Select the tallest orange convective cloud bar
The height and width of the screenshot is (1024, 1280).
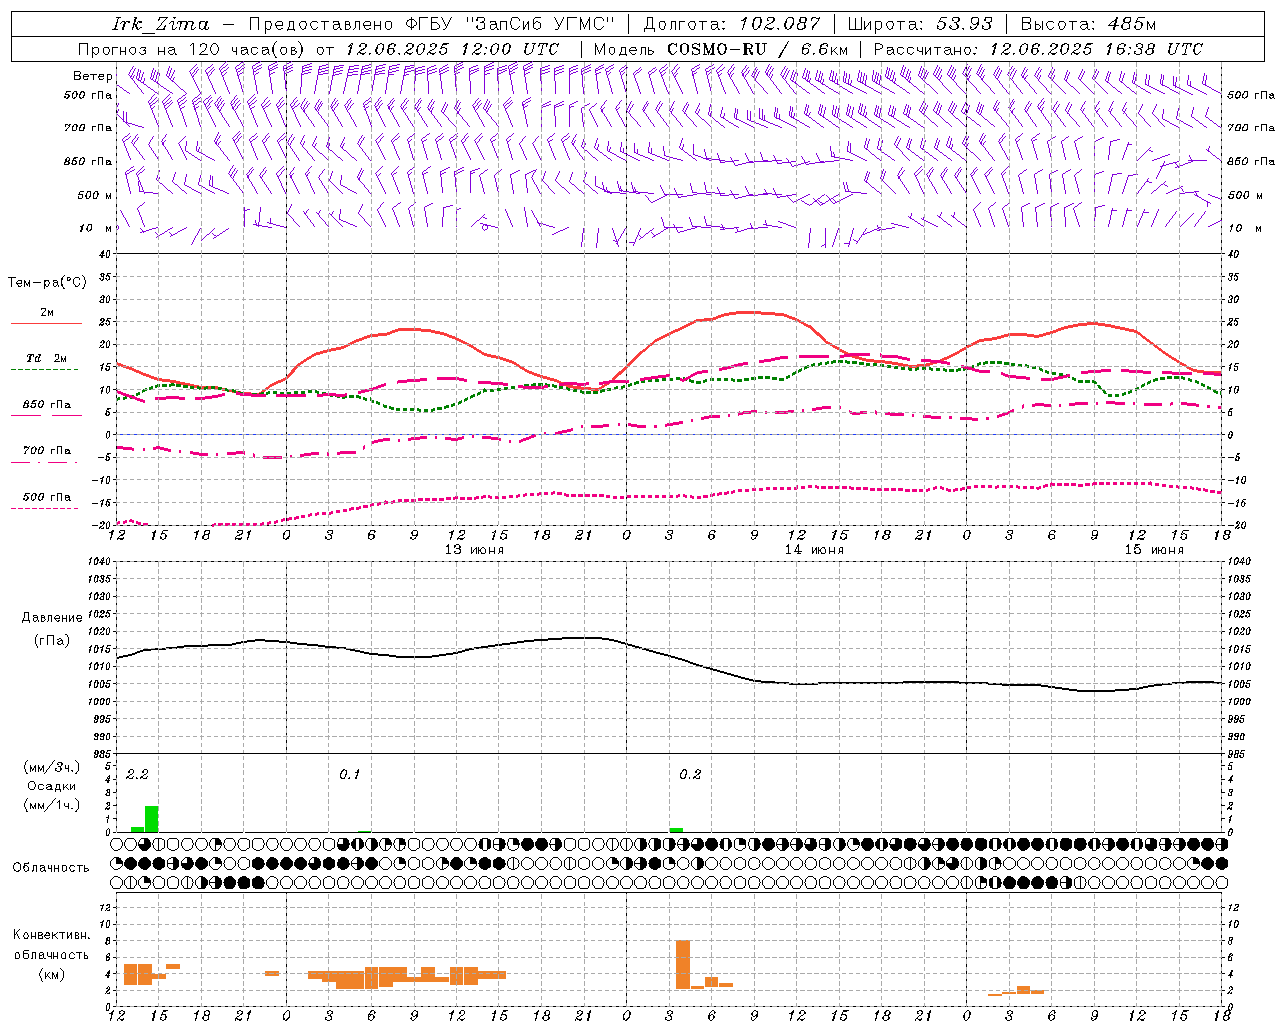[x=683, y=965]
